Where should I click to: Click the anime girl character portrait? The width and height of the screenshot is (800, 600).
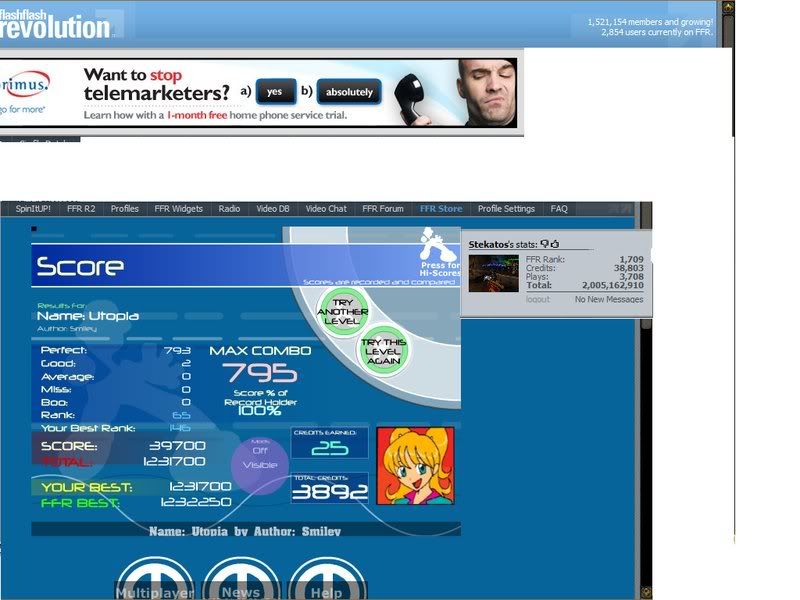click(415, 465)
